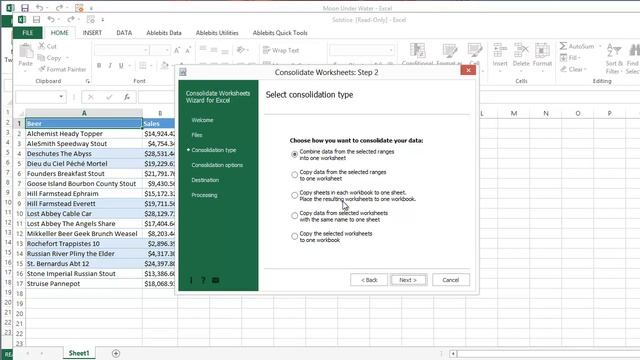The width and height of the screenshot is (640, 360).
Task: Click the Save icon in inner Excel window
Action: click(37, 20)
